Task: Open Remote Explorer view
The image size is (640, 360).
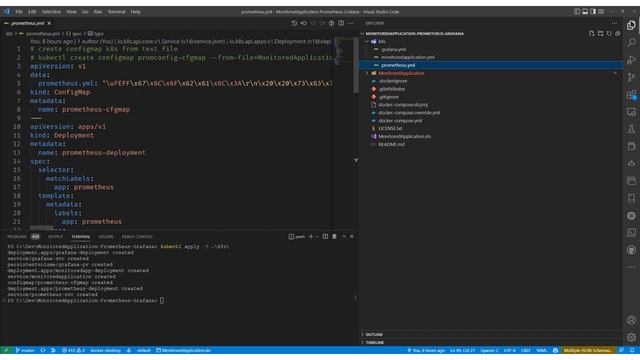Action: pyautogui.click(x=631, y=112)
